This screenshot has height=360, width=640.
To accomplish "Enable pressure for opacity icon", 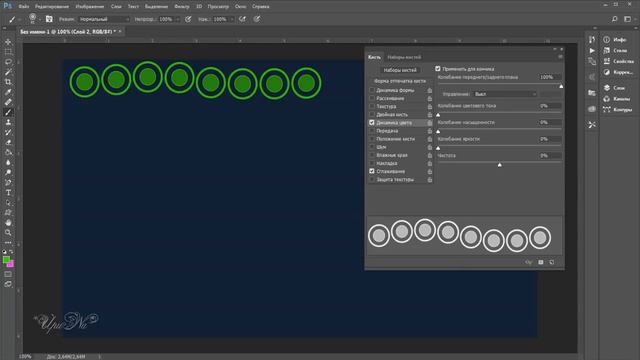I will point(188,19).
